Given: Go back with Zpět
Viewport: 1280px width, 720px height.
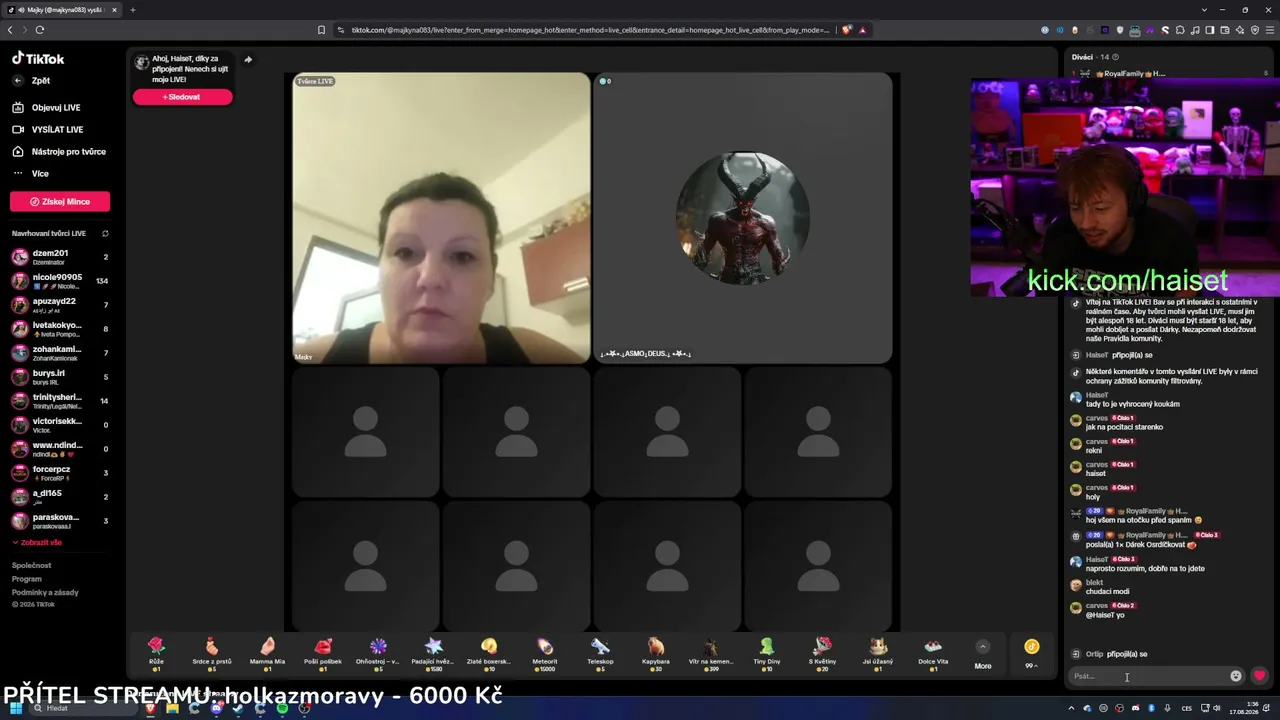Looking at the screenshot, I should click(x=32, y=81).
